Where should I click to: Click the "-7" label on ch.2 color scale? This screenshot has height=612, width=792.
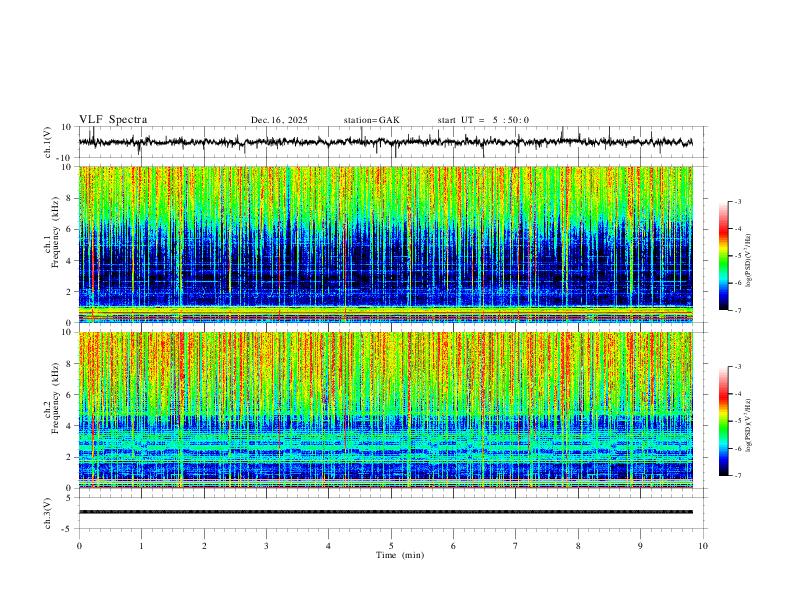(738, 476)
